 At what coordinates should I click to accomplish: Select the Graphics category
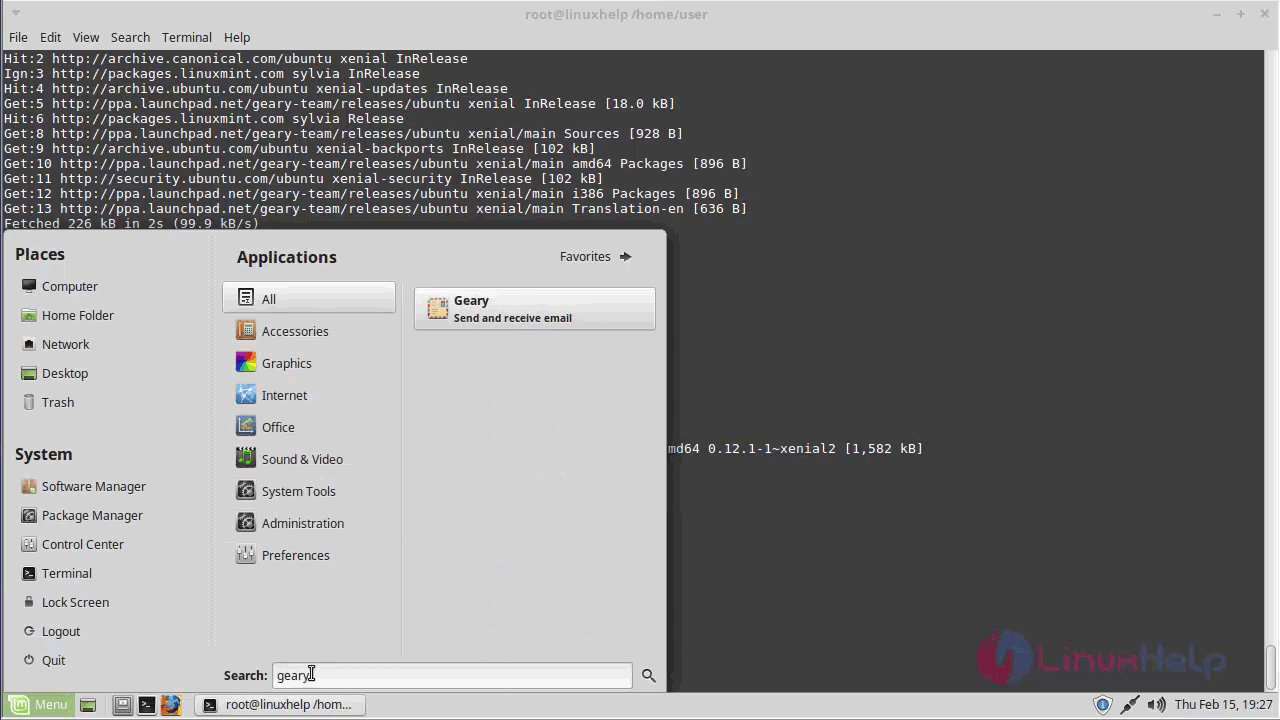click(x=309, y=363)
